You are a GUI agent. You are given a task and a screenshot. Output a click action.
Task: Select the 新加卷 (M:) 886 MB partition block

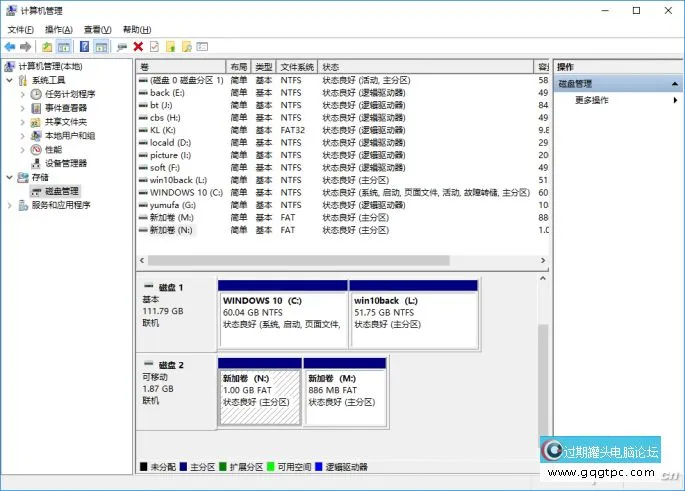point(345,392)
